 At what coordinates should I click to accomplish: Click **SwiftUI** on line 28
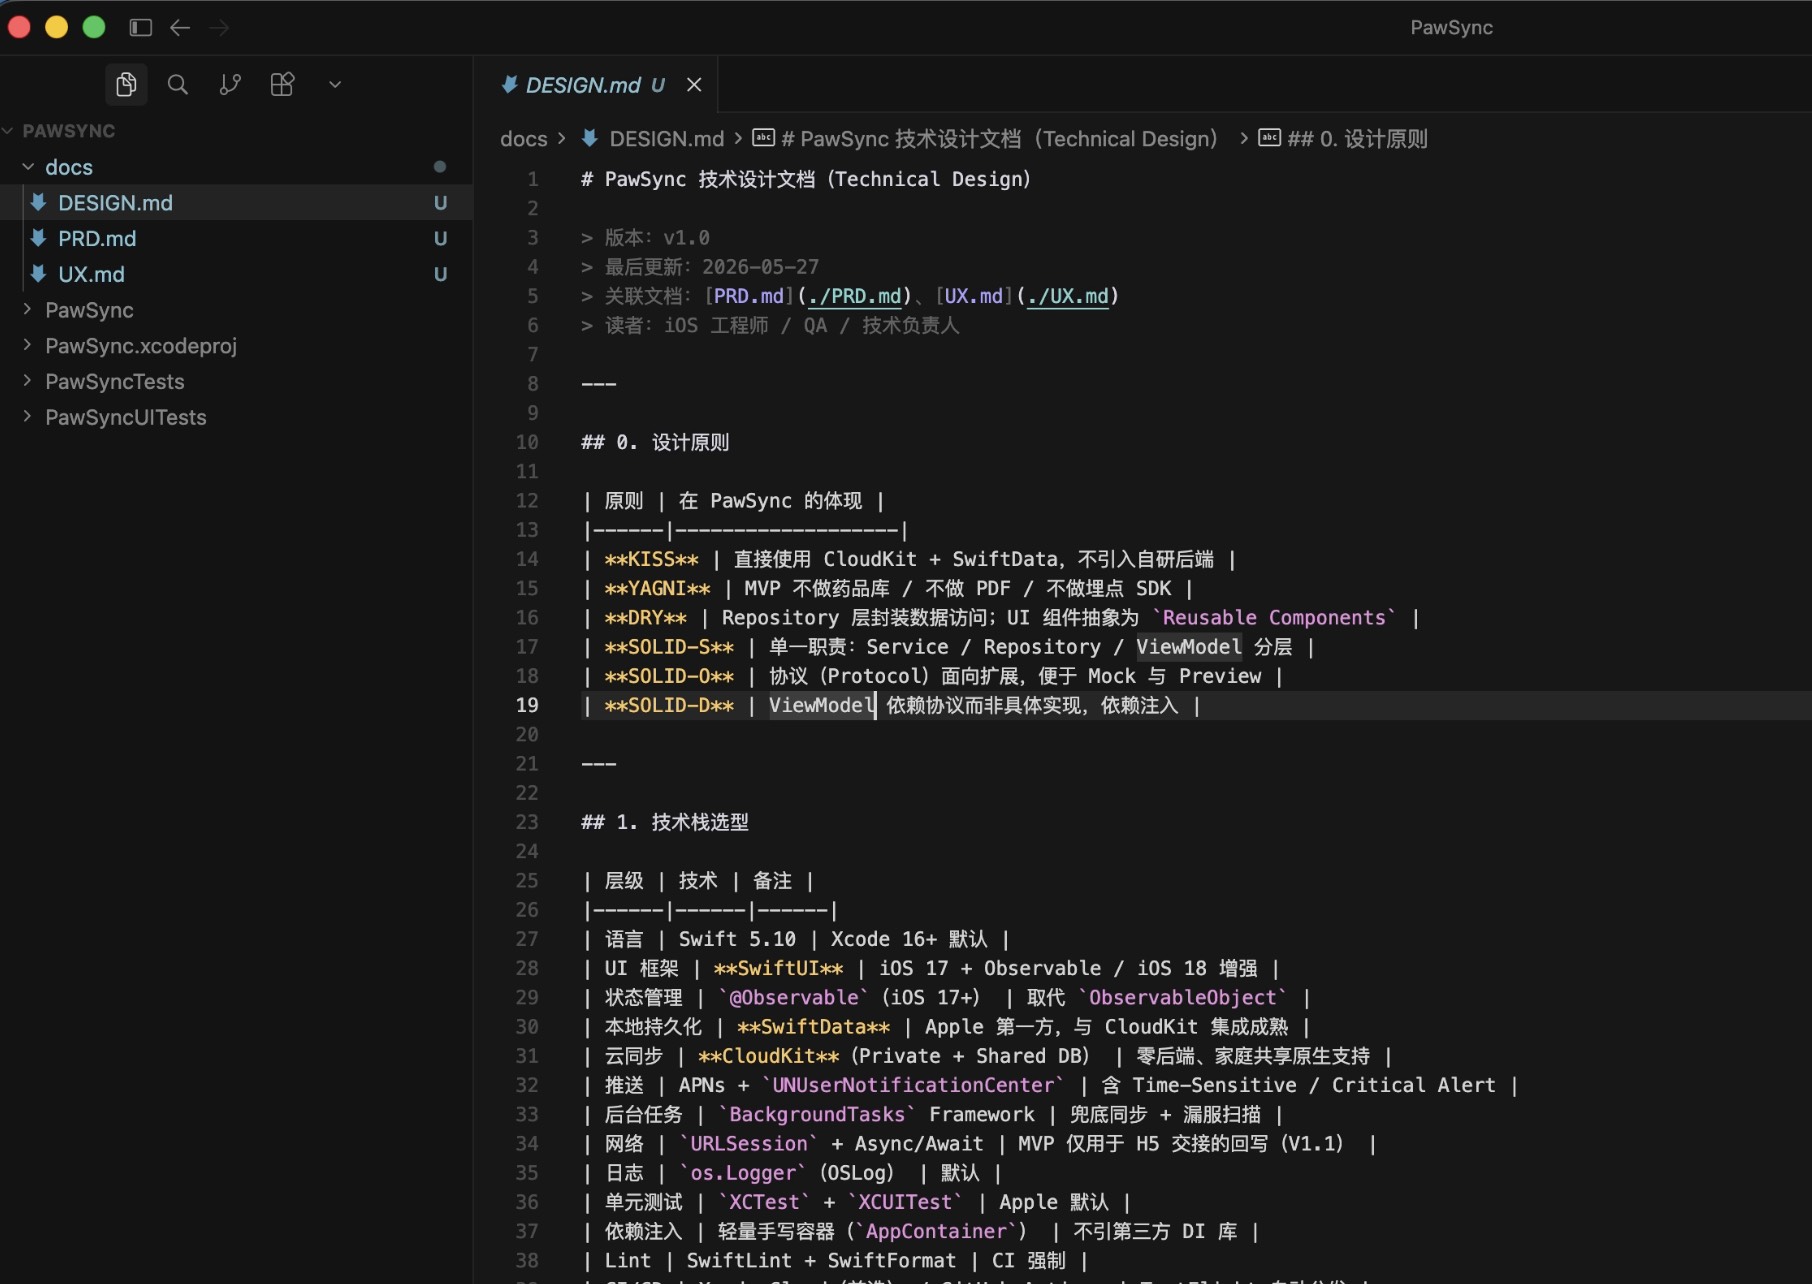[x=778, y=968]
